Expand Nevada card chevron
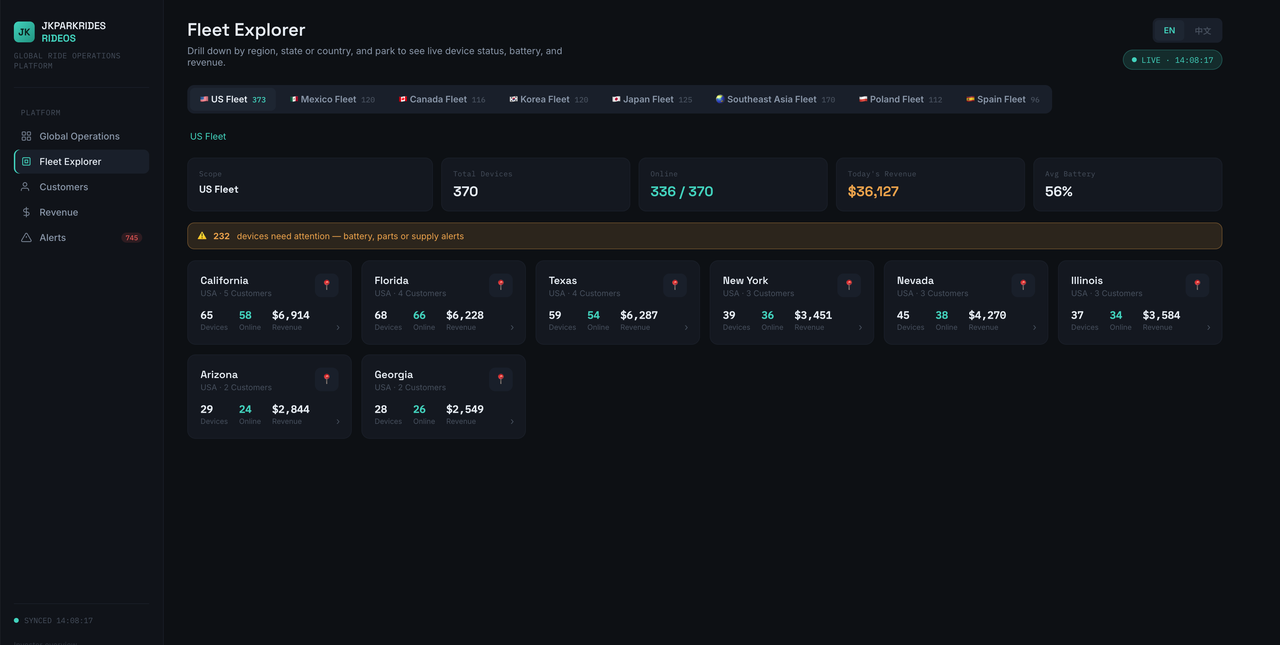 click(x=1034, y=328)
